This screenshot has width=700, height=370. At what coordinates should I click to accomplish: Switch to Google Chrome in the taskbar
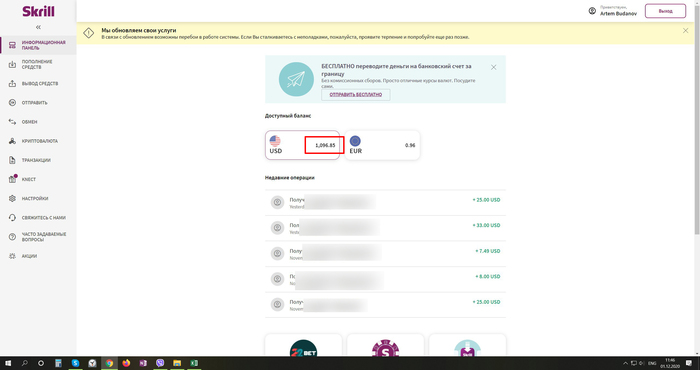109,363
